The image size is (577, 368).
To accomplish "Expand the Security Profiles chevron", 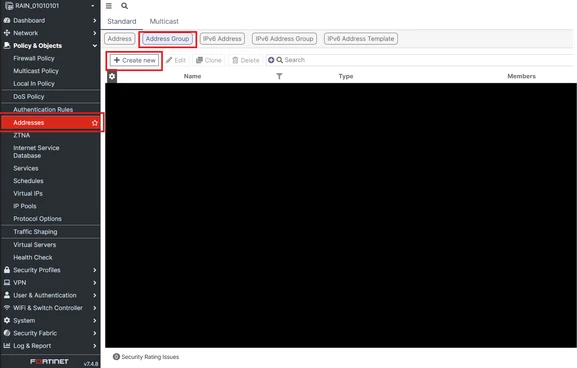I will point(95,270).
